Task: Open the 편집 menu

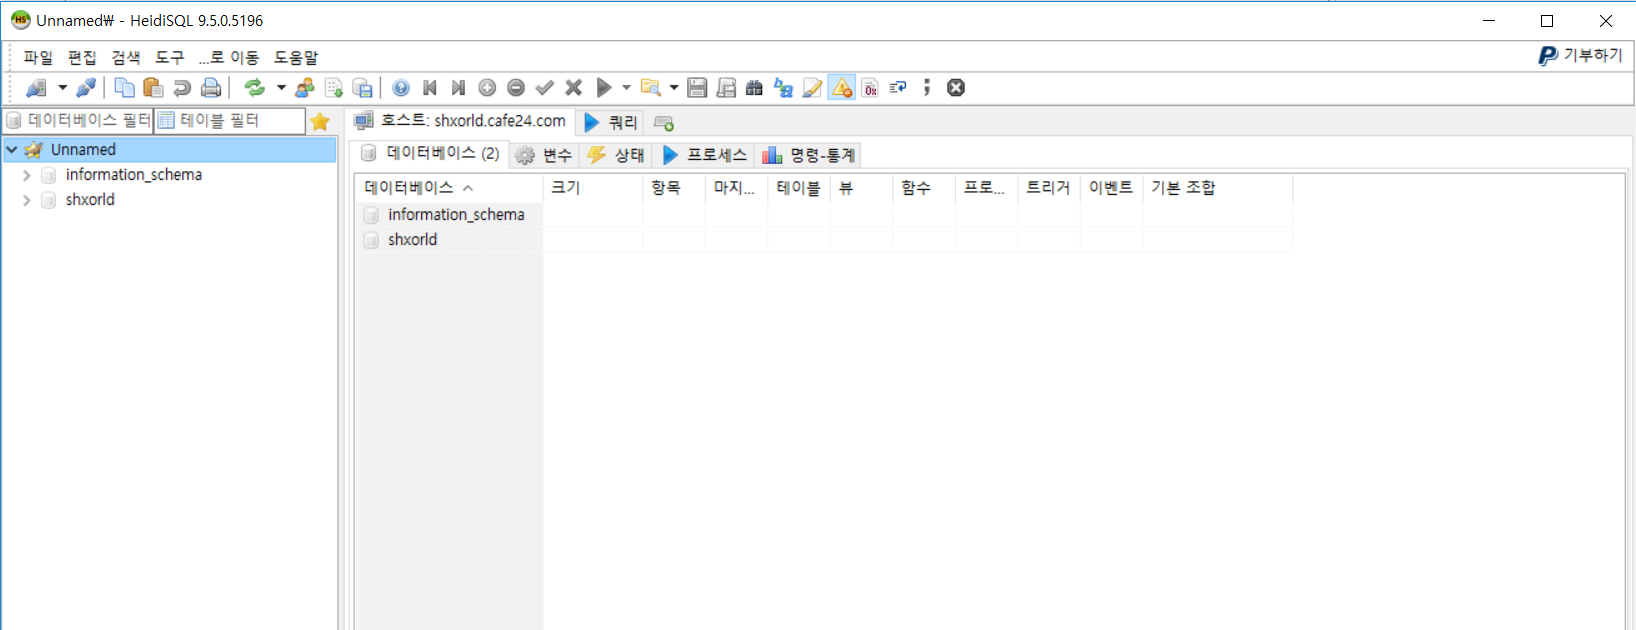Action: coord(82,58)
